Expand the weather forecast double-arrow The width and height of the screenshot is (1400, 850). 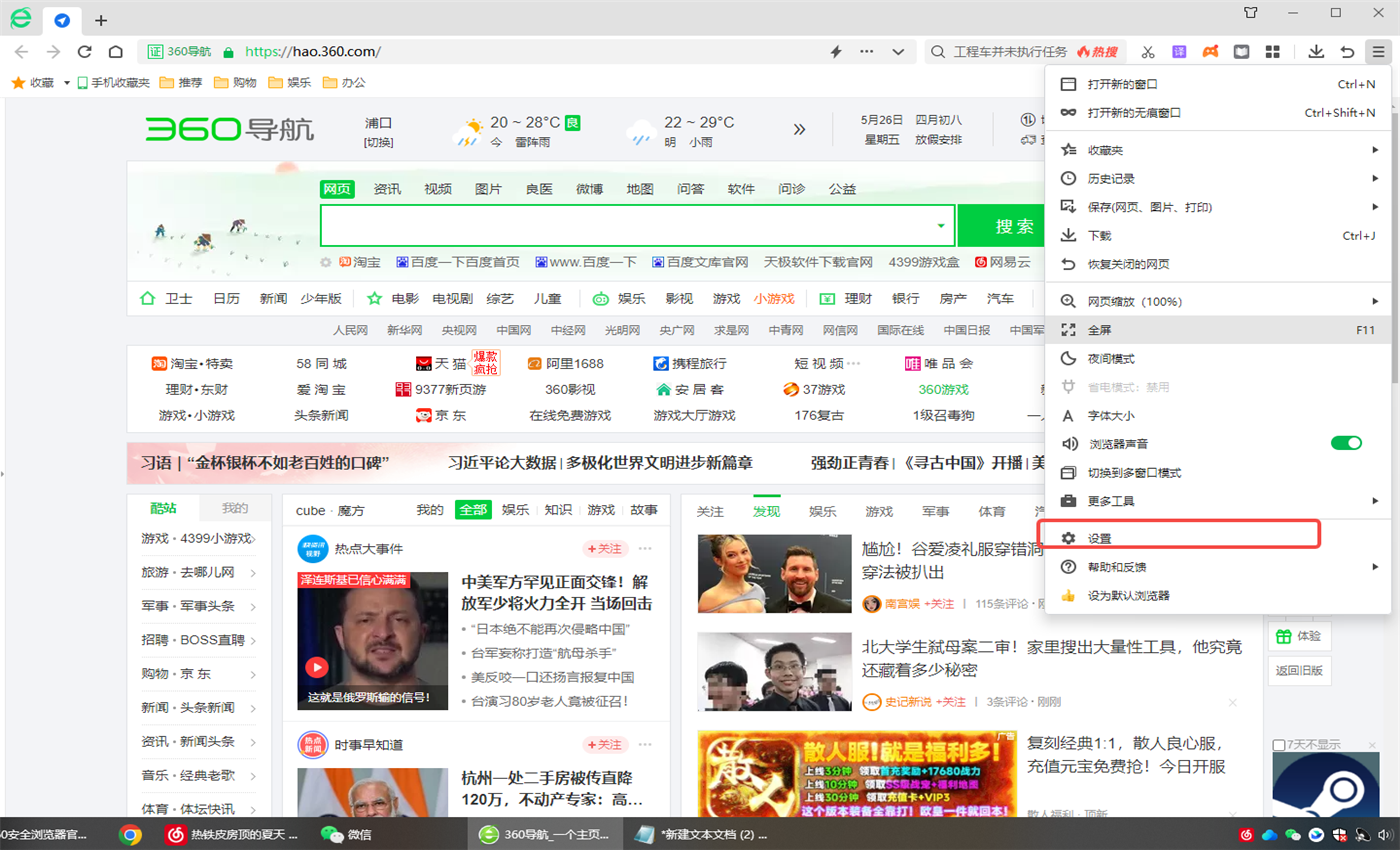[799, 129]
